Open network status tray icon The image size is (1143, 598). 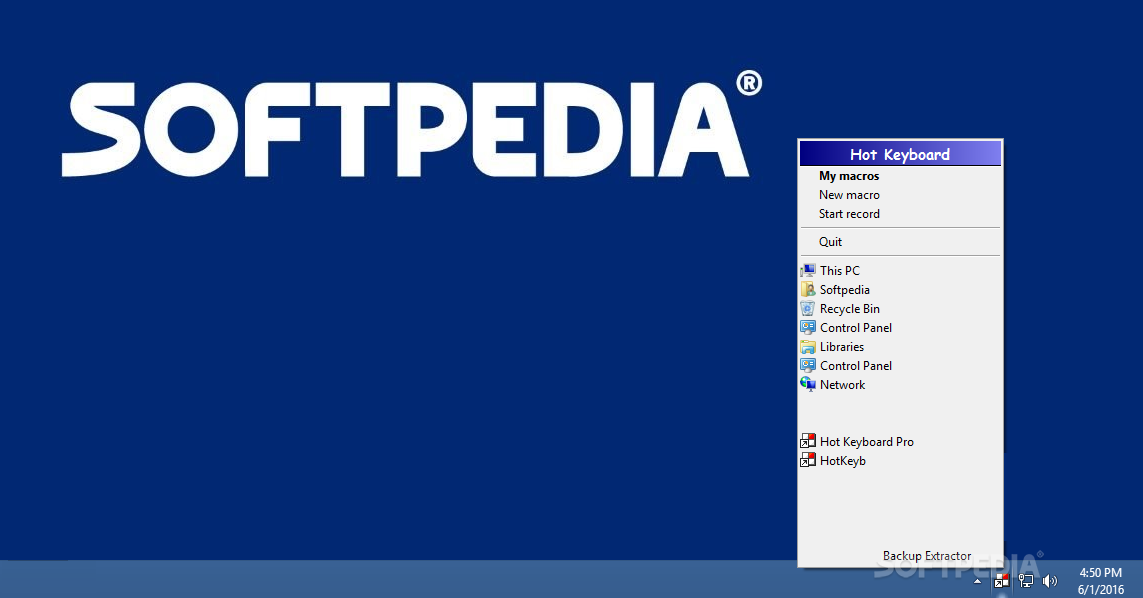point(1026,581)
